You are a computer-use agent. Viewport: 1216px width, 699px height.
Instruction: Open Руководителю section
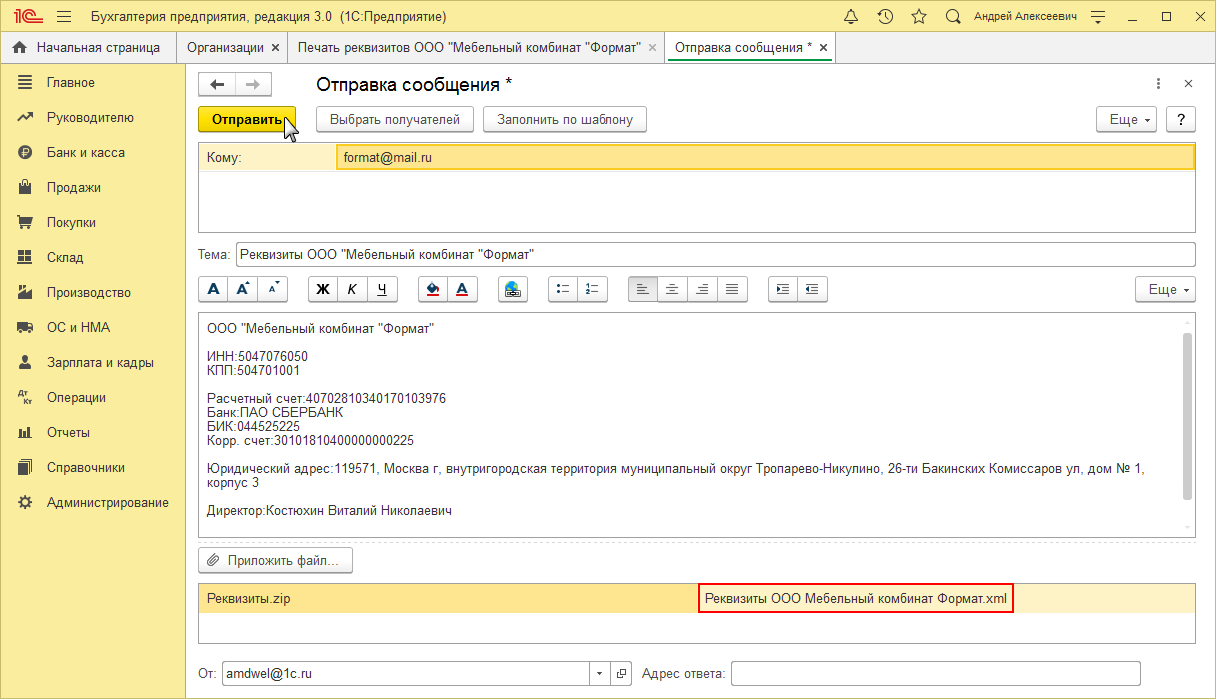click(x=92, y=117)
